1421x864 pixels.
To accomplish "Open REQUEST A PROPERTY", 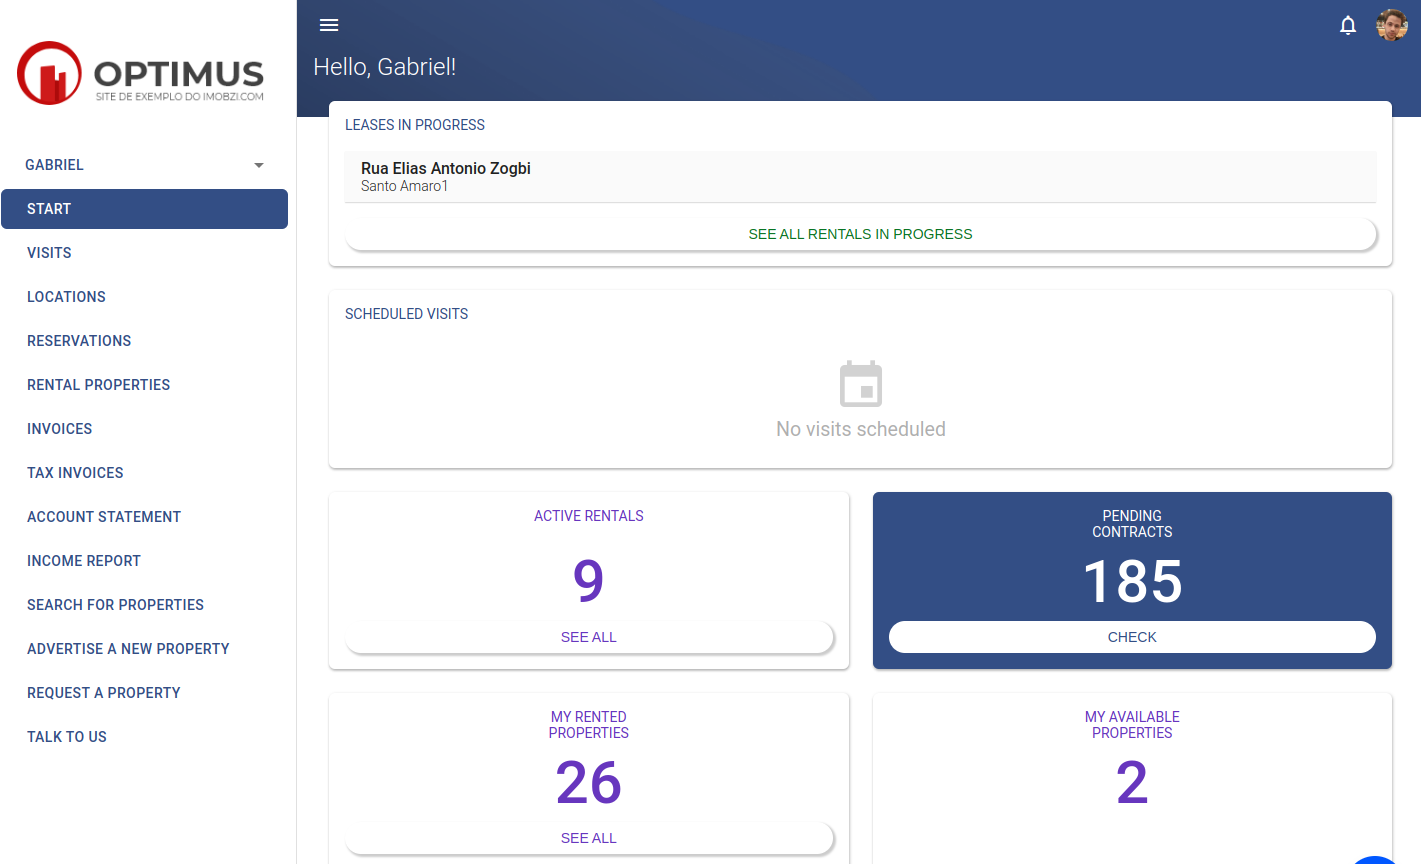I will pyautogui.click(x=145, y=693).
